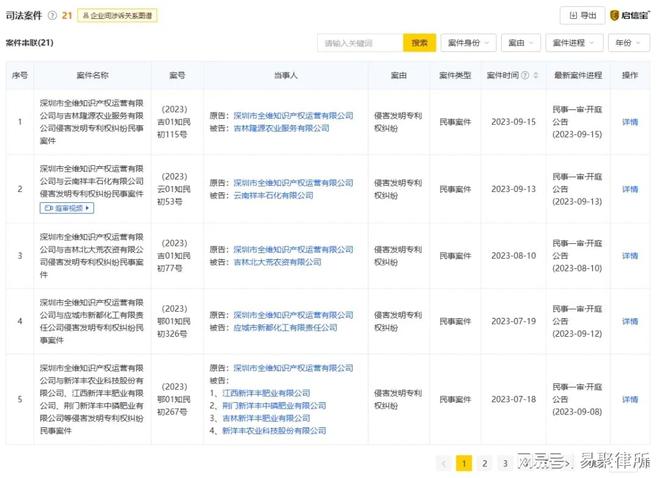Open the 案件身份 filter dropdown
Image resolution: width=660 pixels, height=478 pixels.
[468, 43]
